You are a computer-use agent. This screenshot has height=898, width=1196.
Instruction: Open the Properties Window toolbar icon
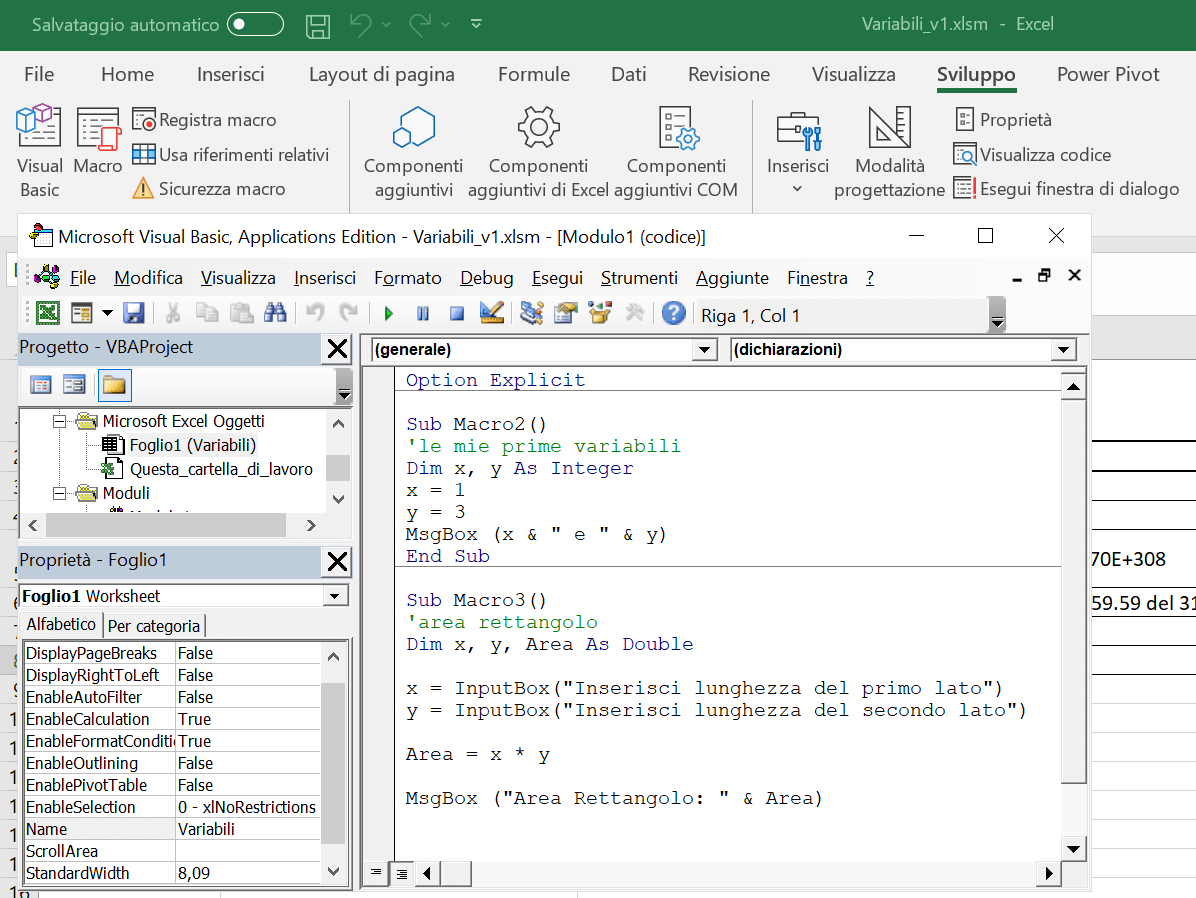566,313
